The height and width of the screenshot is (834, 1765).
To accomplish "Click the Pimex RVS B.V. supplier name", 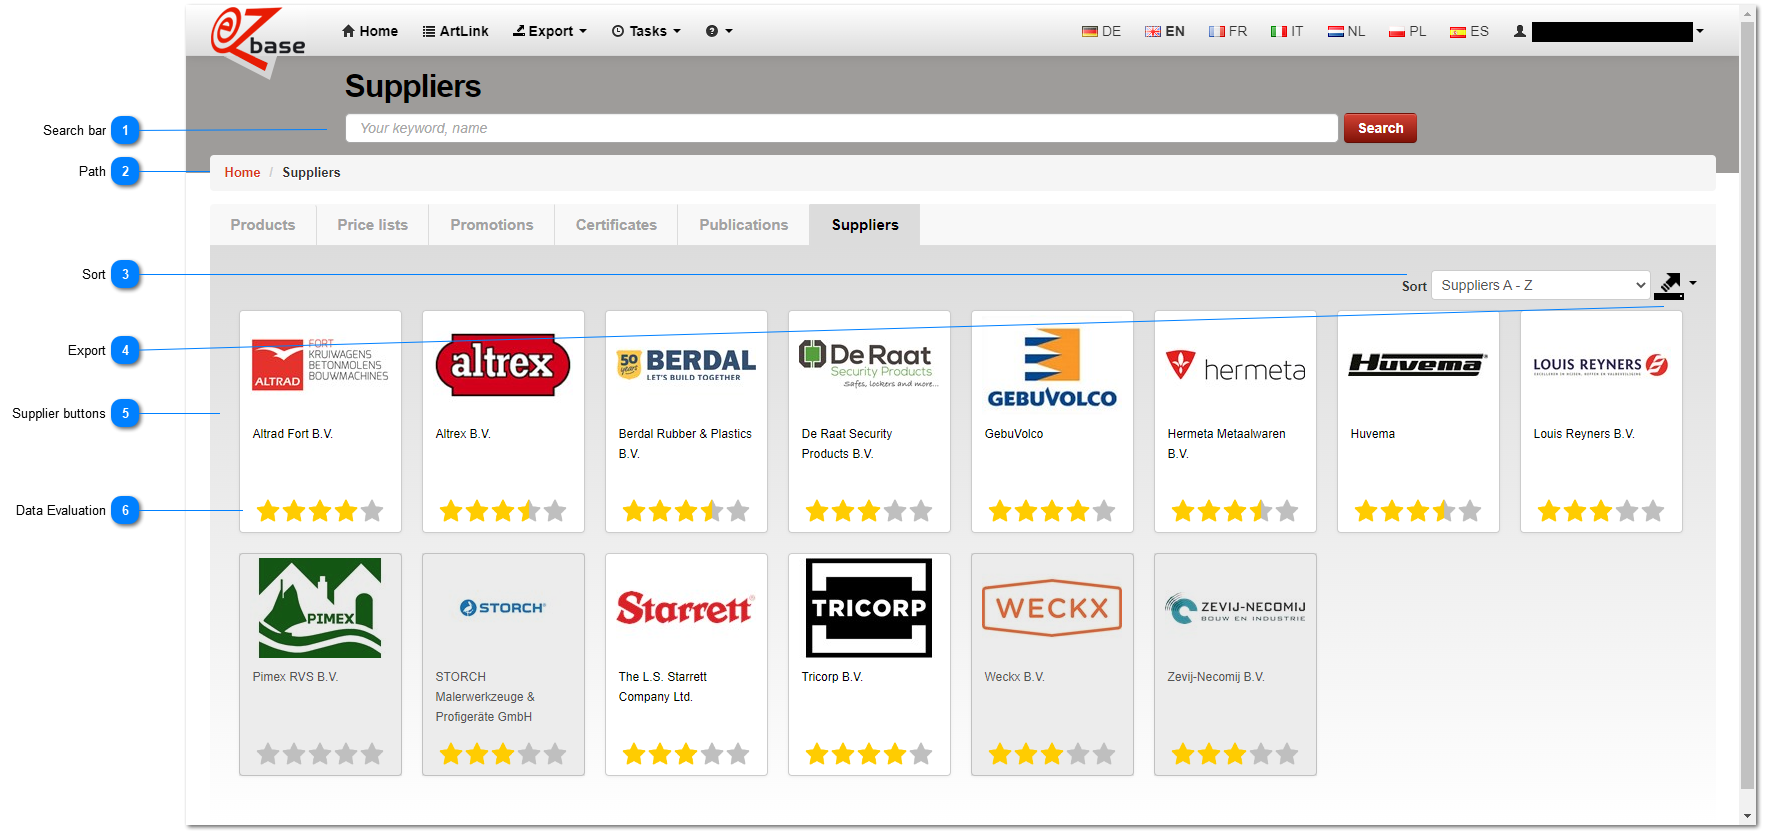I will pos(295,677).
